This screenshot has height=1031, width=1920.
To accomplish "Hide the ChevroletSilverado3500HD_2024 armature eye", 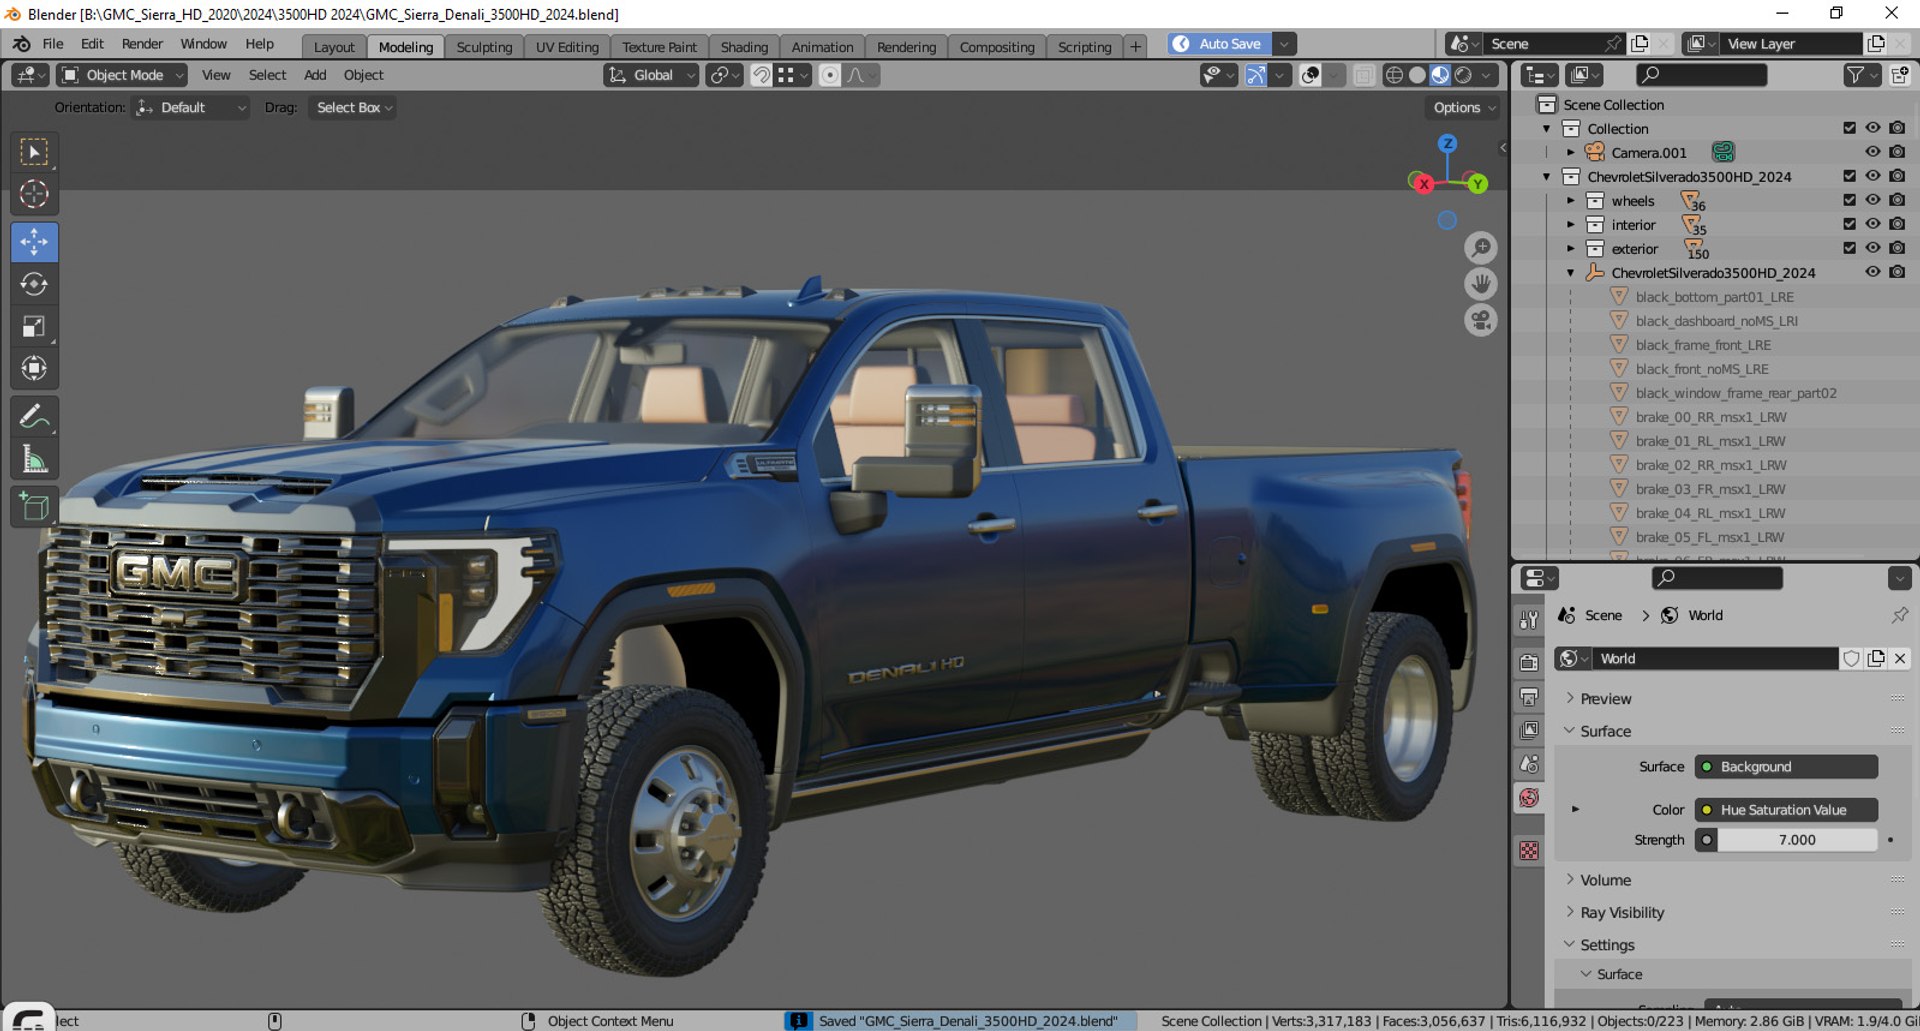I will coord(1873,272).
